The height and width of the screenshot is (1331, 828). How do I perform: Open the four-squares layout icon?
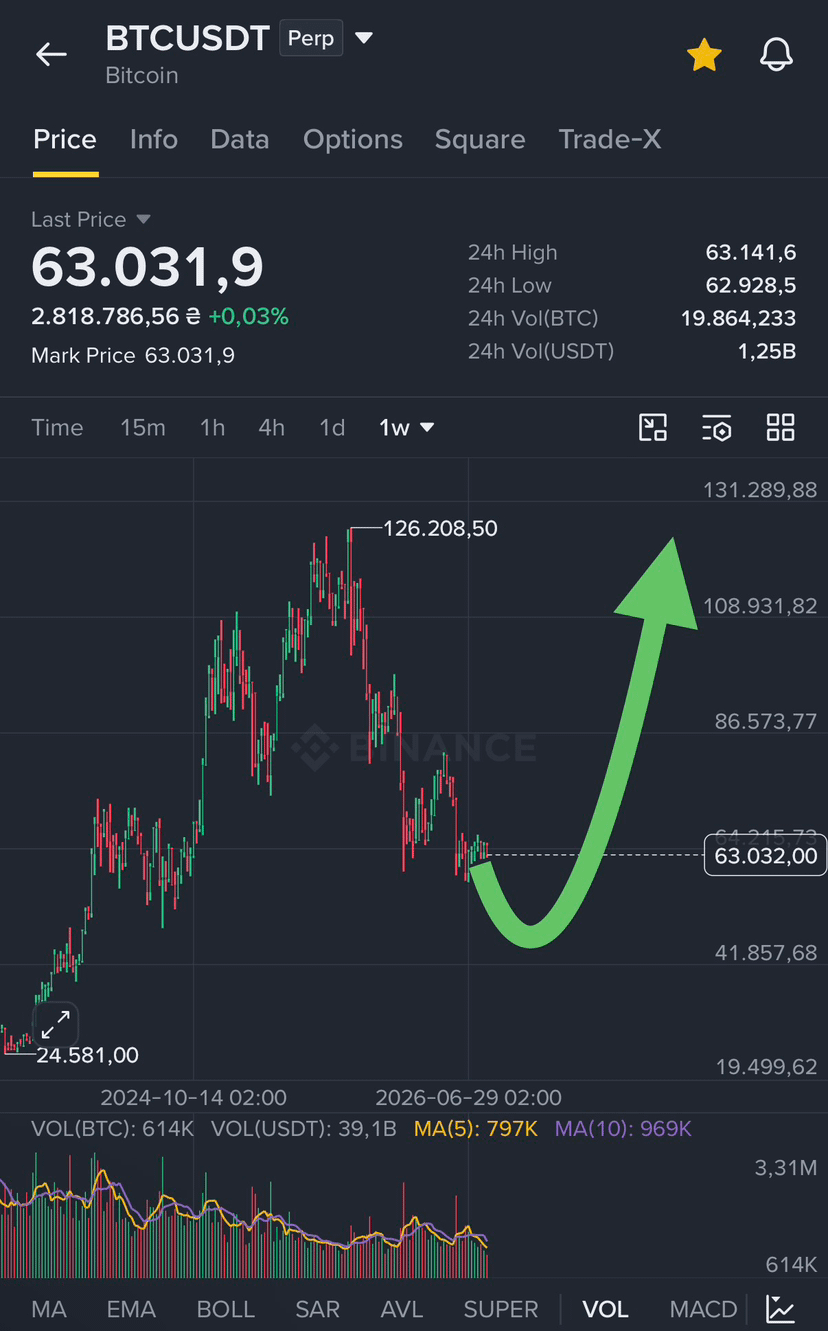(781, 428)
